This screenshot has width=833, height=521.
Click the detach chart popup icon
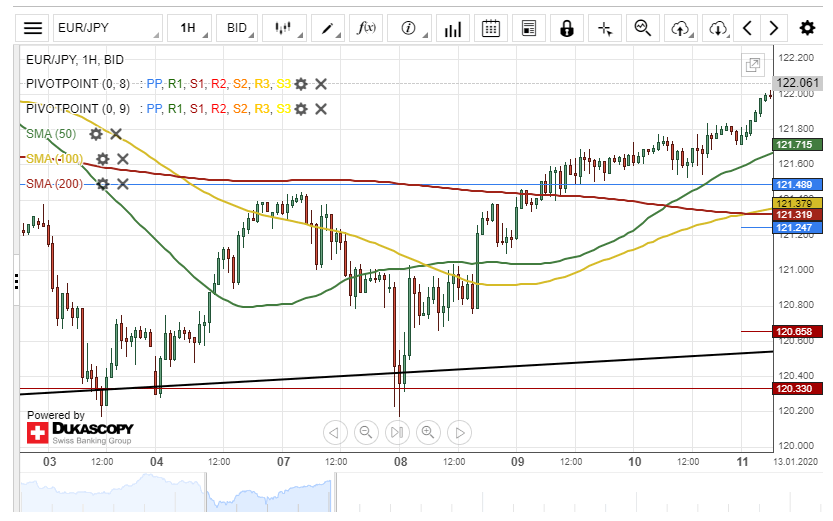tap(753, 65)
